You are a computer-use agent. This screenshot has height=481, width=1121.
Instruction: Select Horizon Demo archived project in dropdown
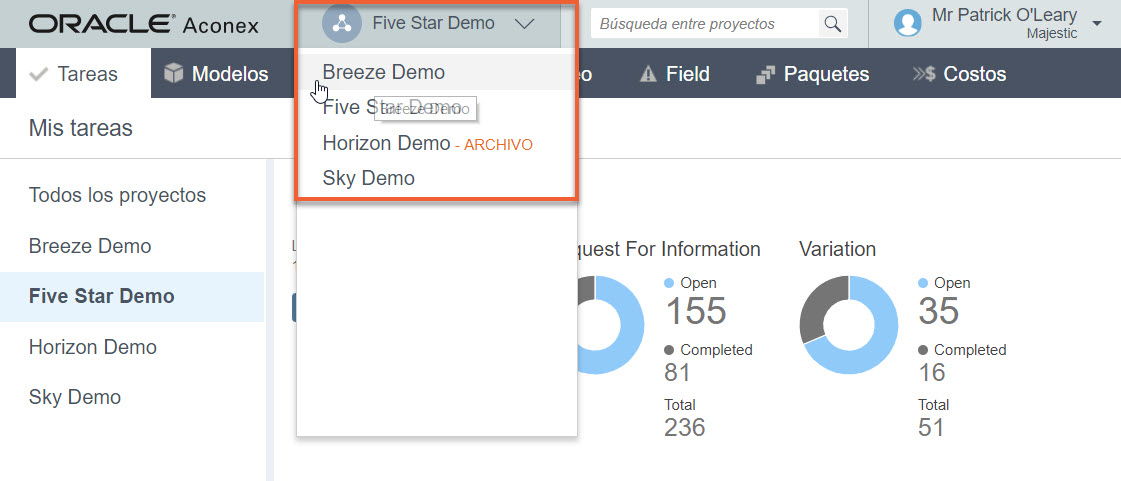[x=436, y=144]
